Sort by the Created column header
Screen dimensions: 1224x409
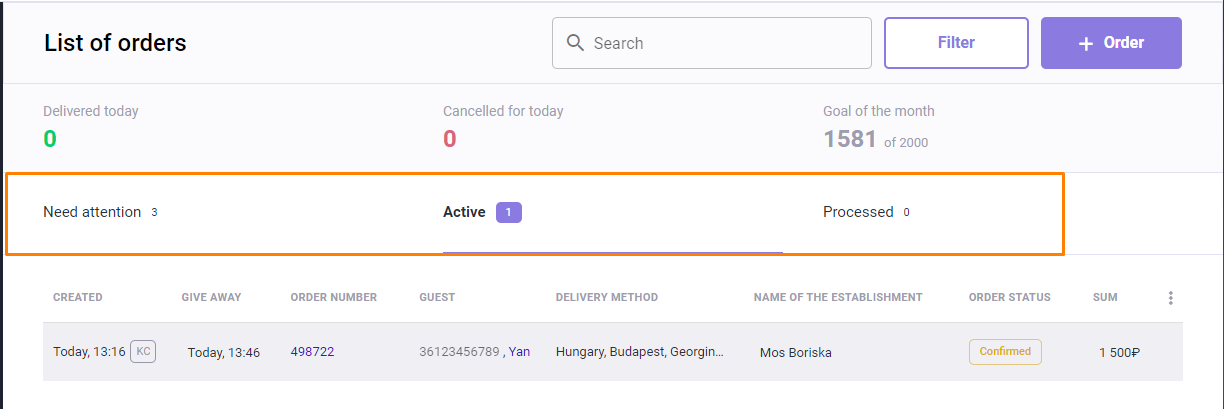tap(78, 297)
